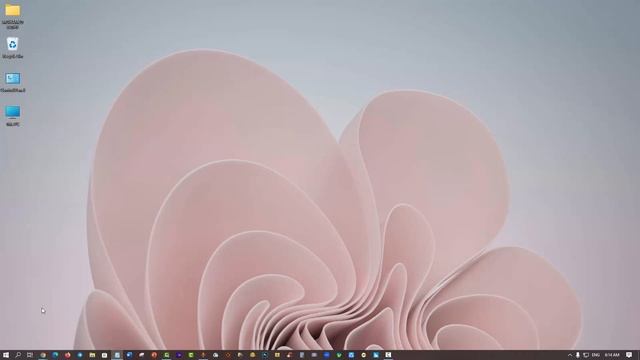
Task: Open Task View on the taskbar
Action: [x=30, y=355]
